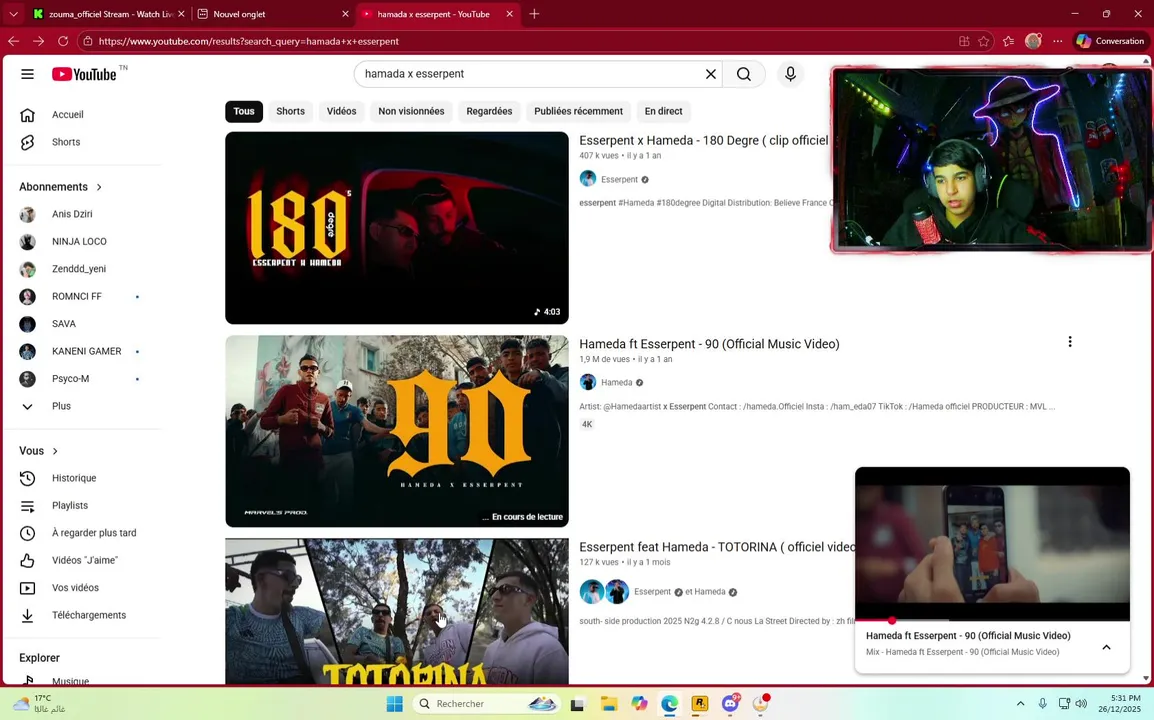Open Conversation Copilot button
The height and width of the screenshot is (720, 1154).
(1111, 41)
